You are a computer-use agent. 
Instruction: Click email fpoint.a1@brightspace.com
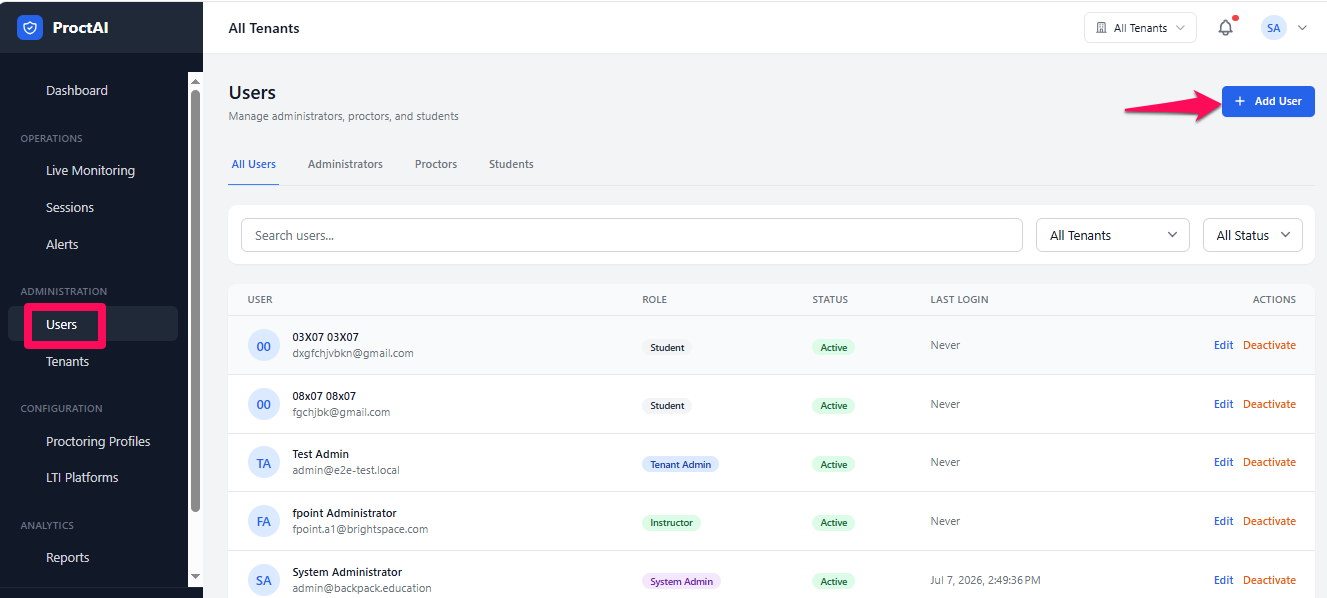(x=360, y=529)
